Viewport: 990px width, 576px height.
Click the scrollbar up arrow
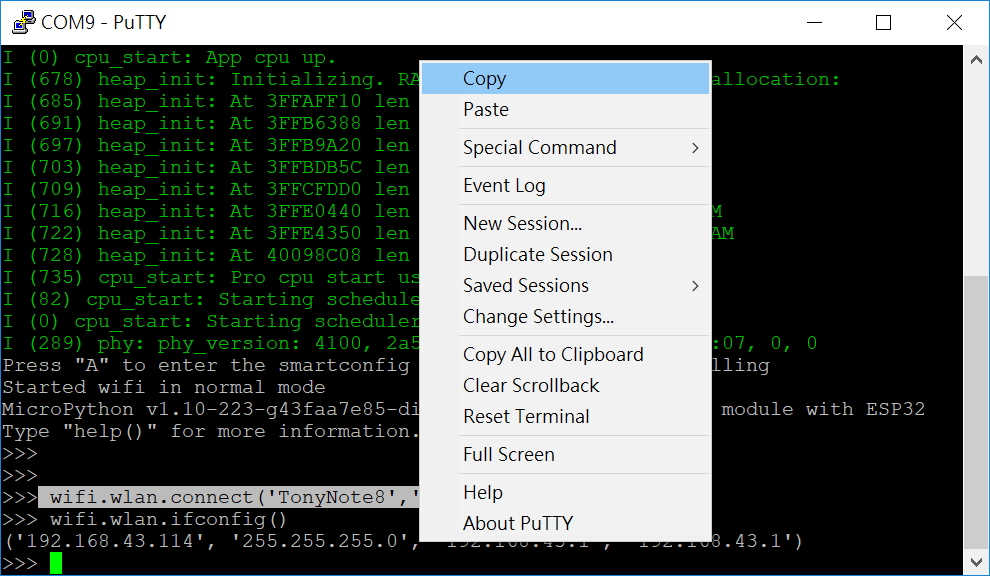[x=977, y=58]
